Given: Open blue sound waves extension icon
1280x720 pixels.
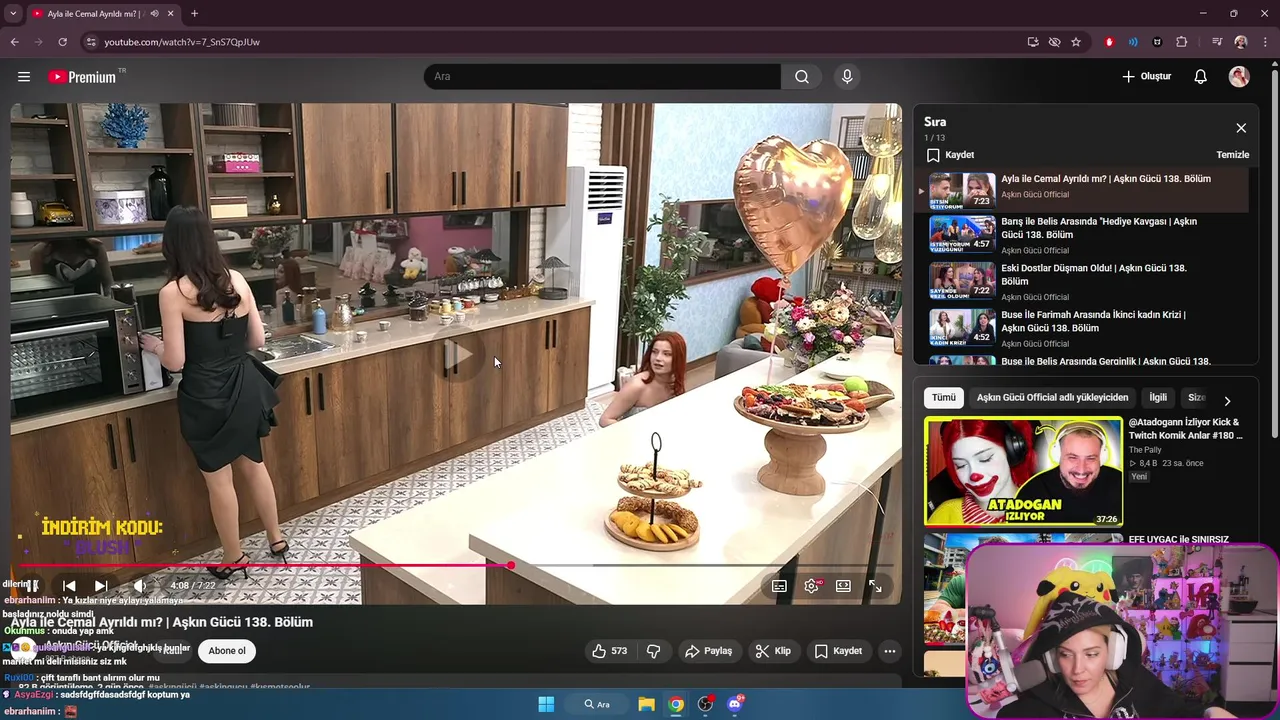Looking at the screenshot, I should pos(1133,42).
